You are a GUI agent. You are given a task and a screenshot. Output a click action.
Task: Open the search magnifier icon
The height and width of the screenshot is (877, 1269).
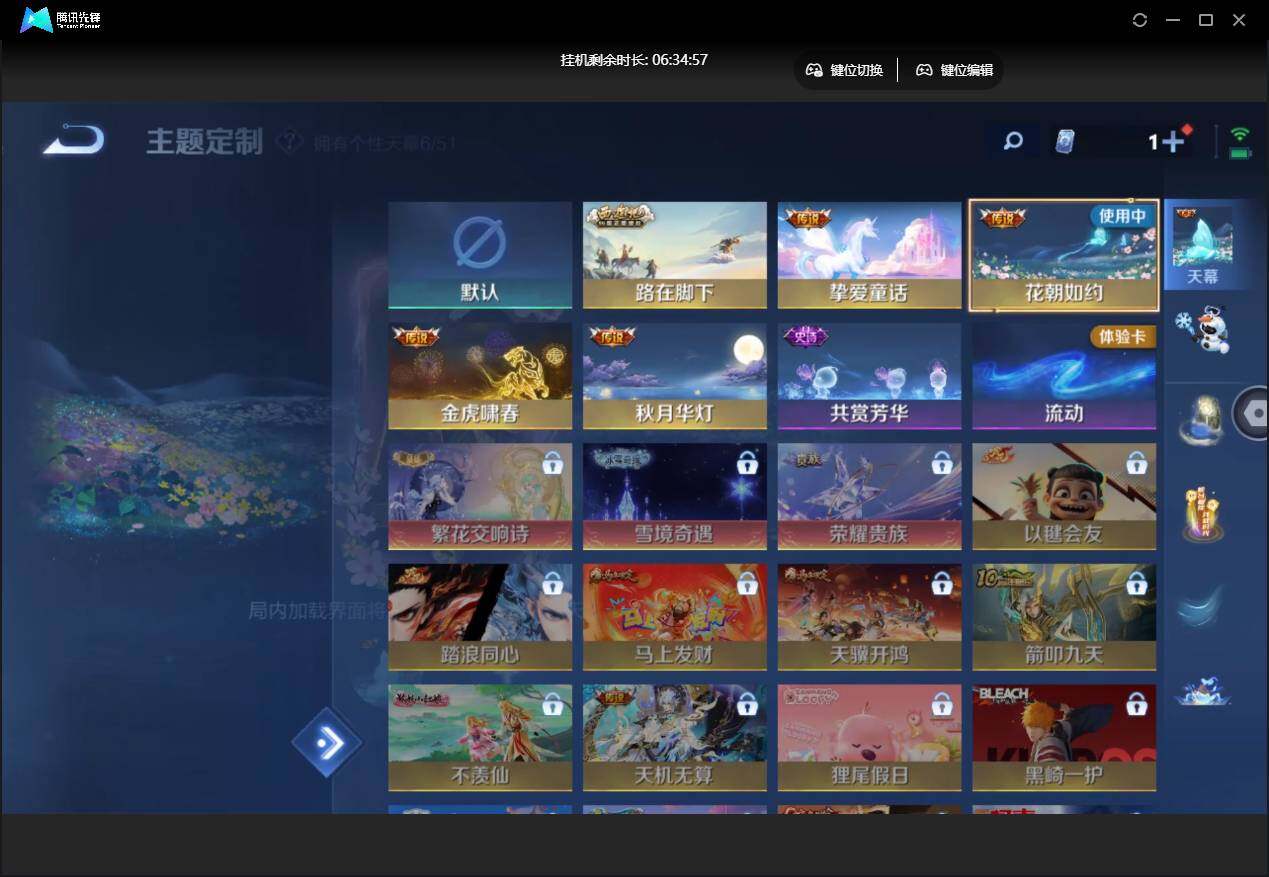tap(1013, 141)
